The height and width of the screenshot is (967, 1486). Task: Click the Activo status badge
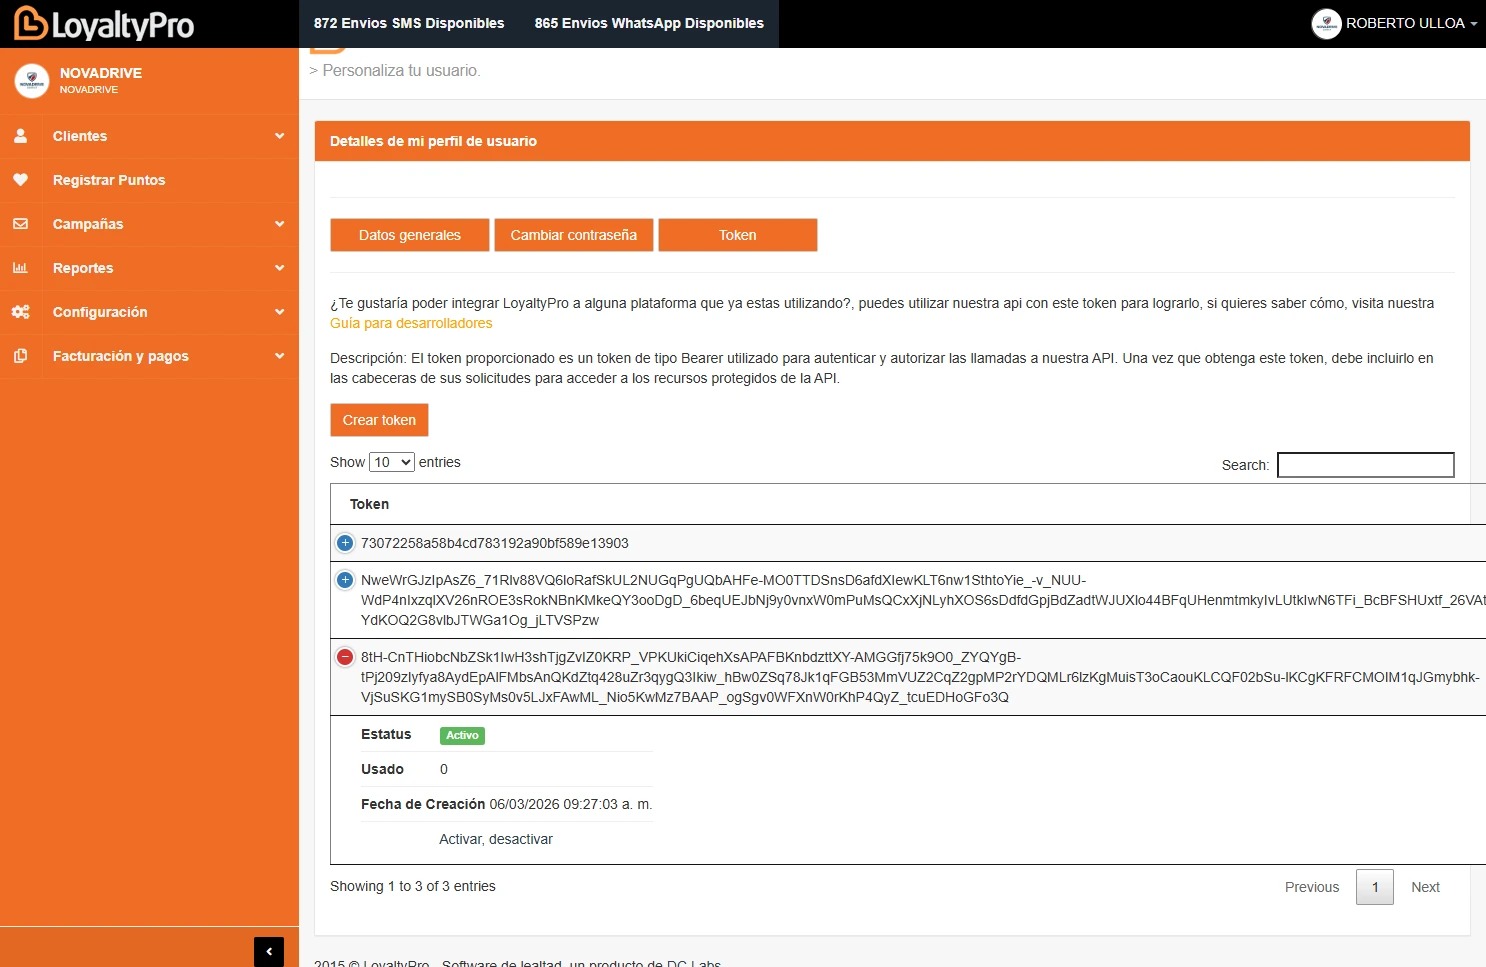[462, 735]
